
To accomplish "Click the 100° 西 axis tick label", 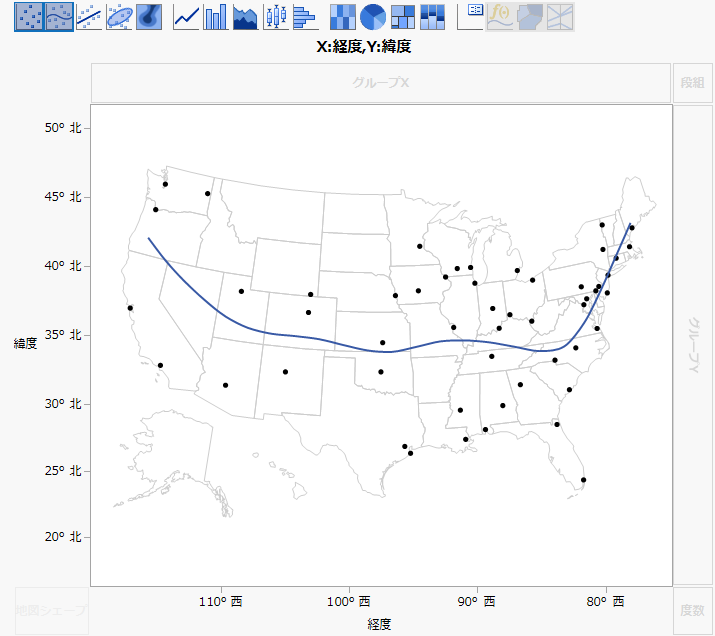I will 349,602.
